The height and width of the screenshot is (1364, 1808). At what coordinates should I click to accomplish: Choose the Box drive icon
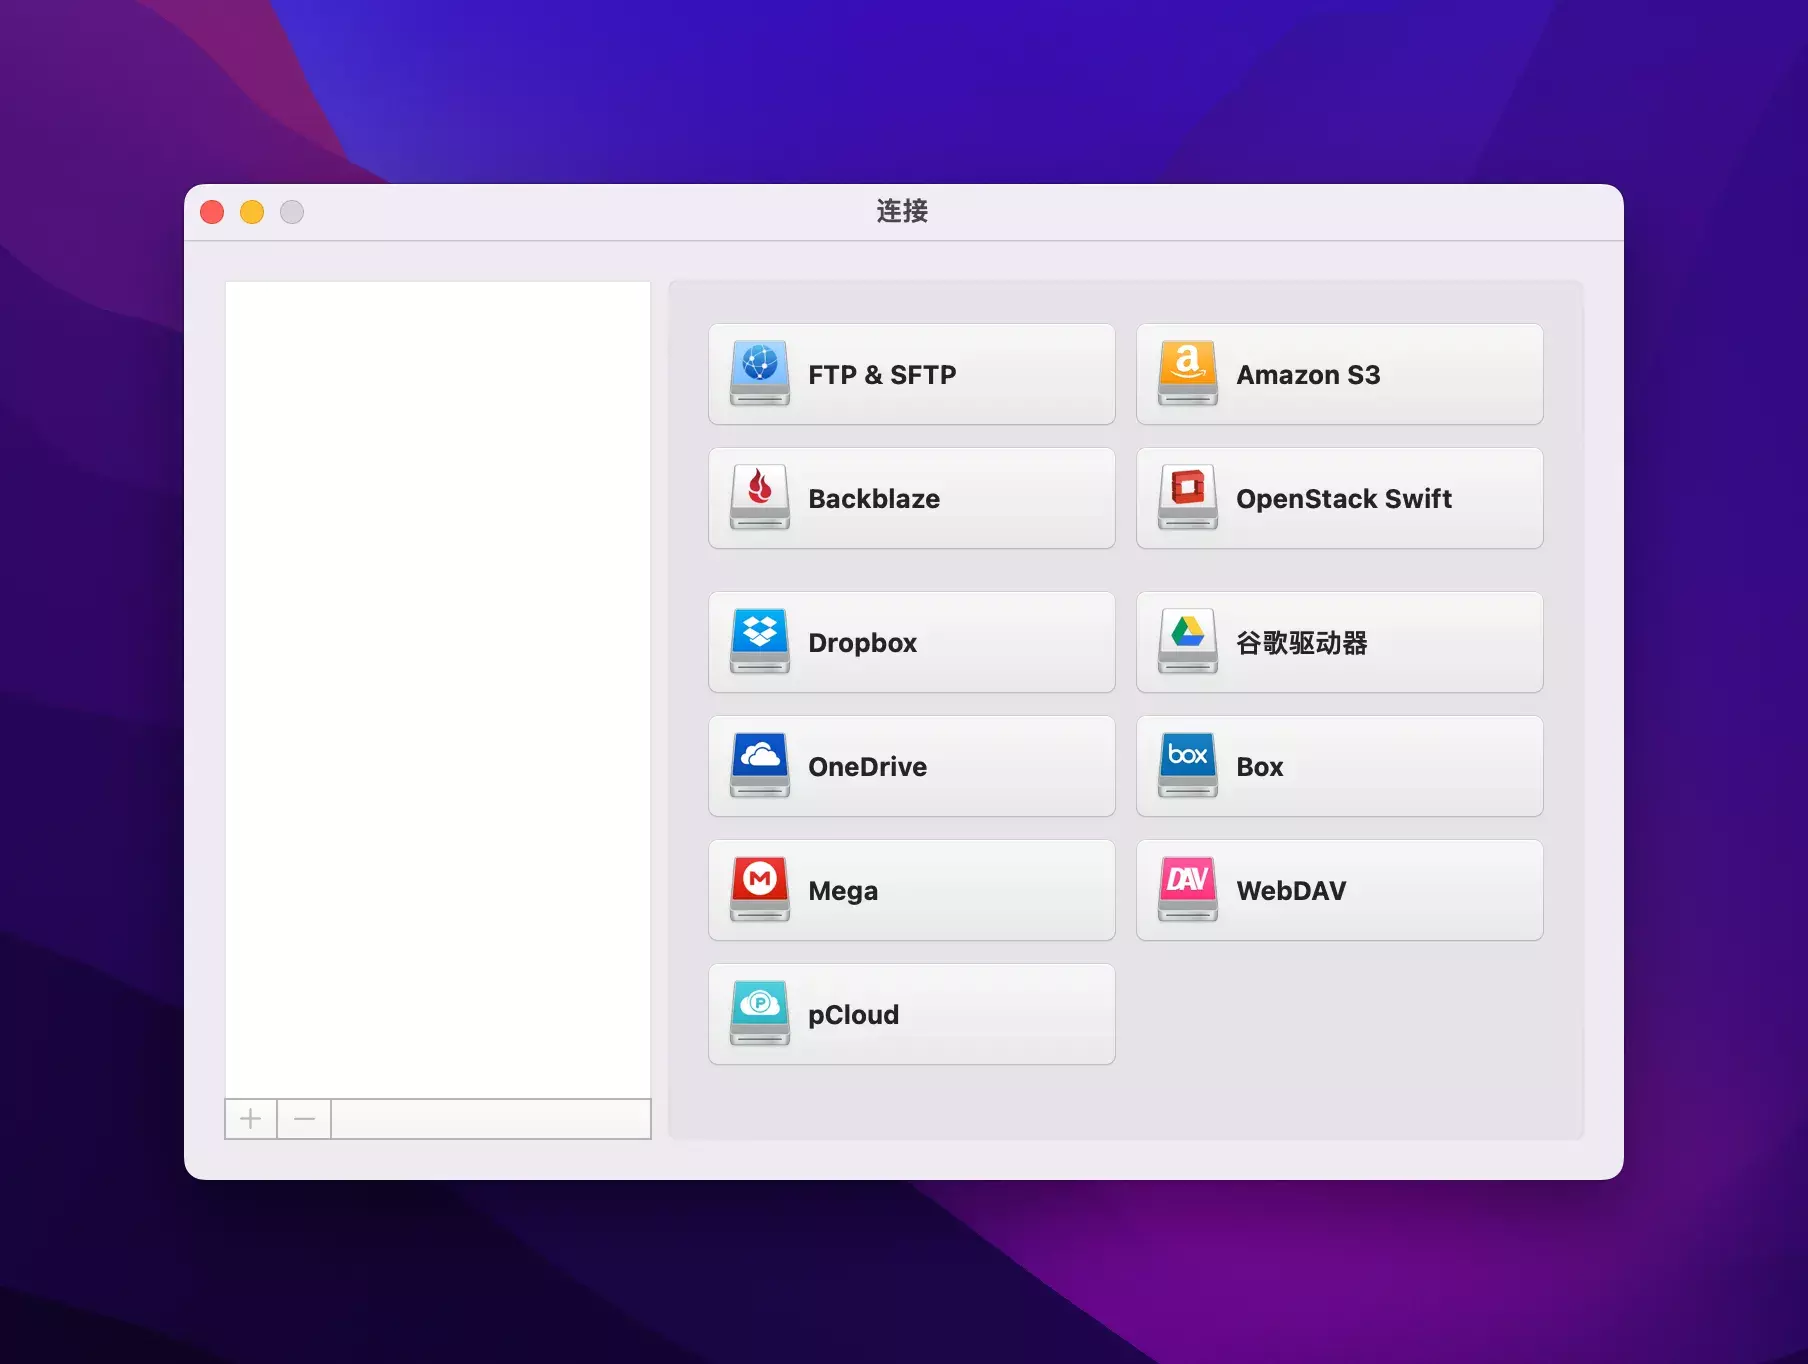point(1188,765)
